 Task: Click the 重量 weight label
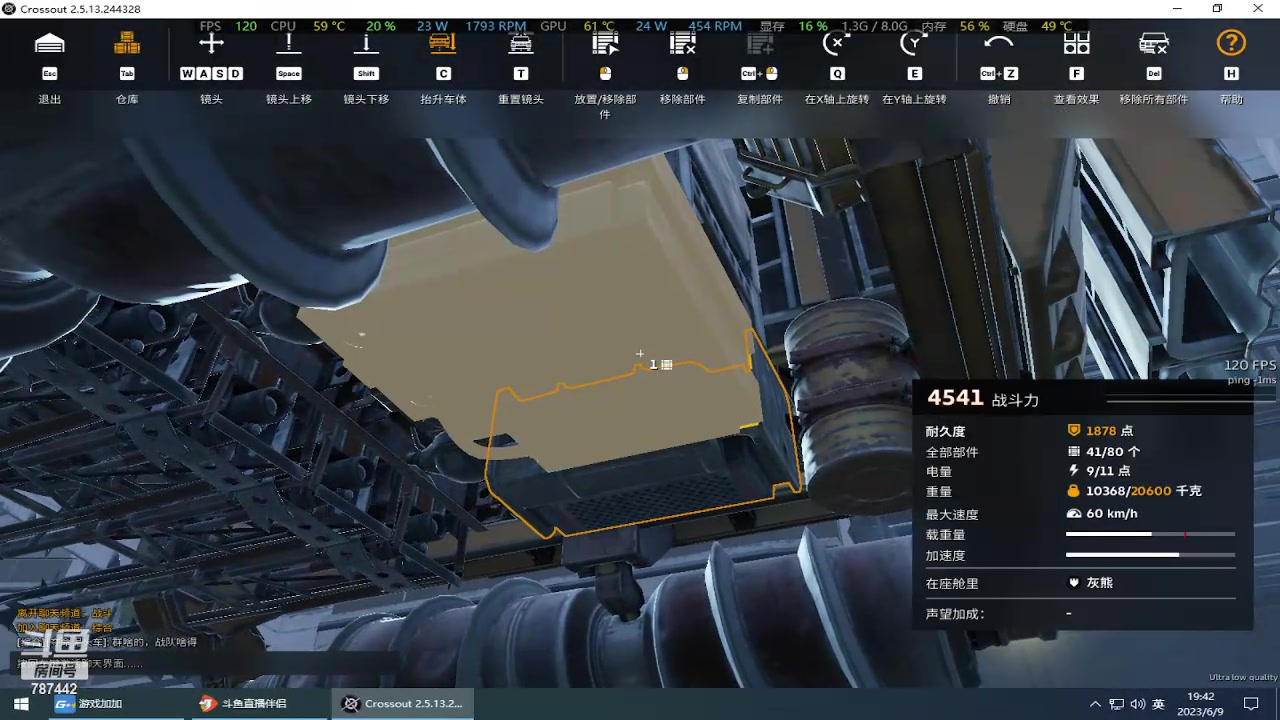pos(939,492)
